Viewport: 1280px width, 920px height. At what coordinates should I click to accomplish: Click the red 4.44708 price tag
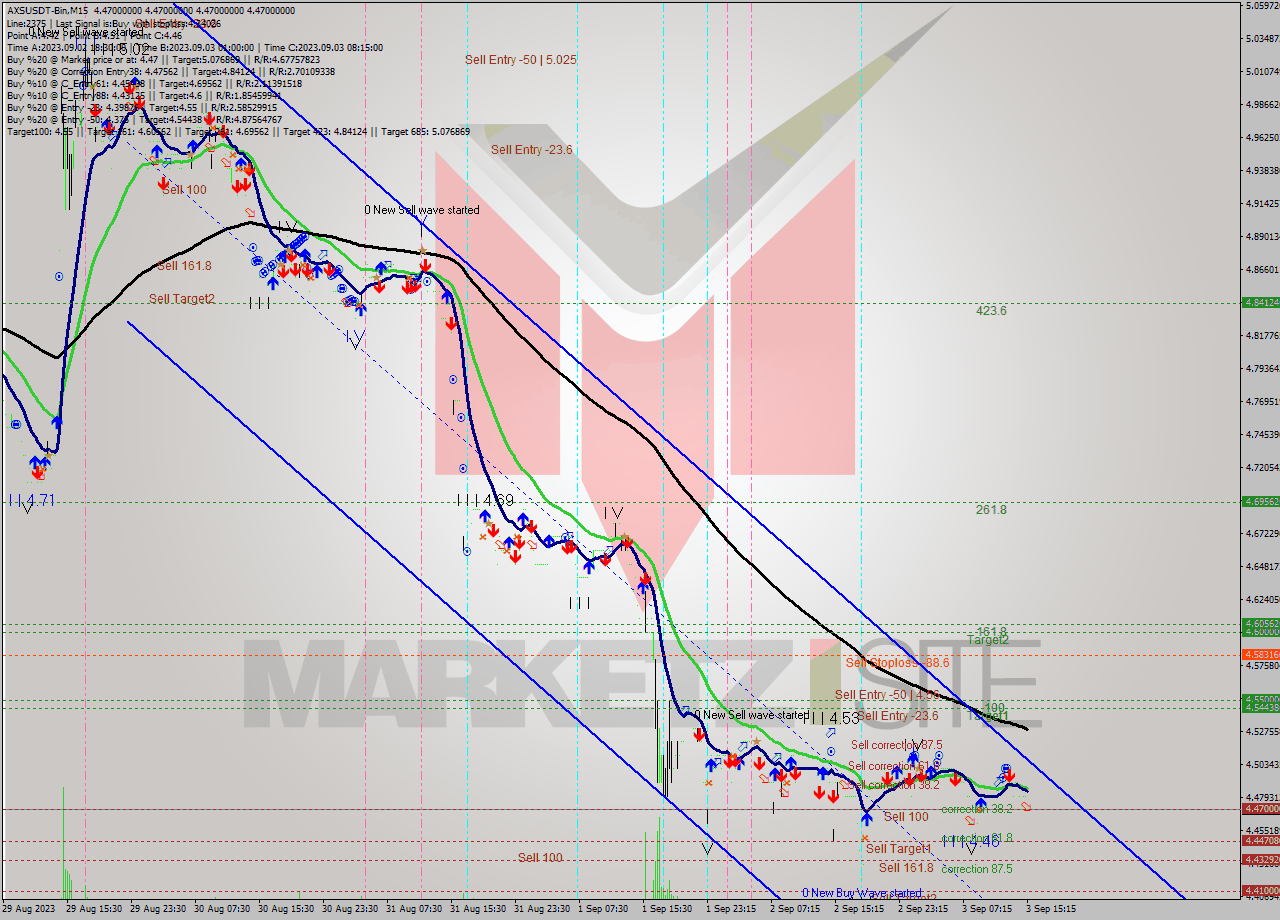1260,841
